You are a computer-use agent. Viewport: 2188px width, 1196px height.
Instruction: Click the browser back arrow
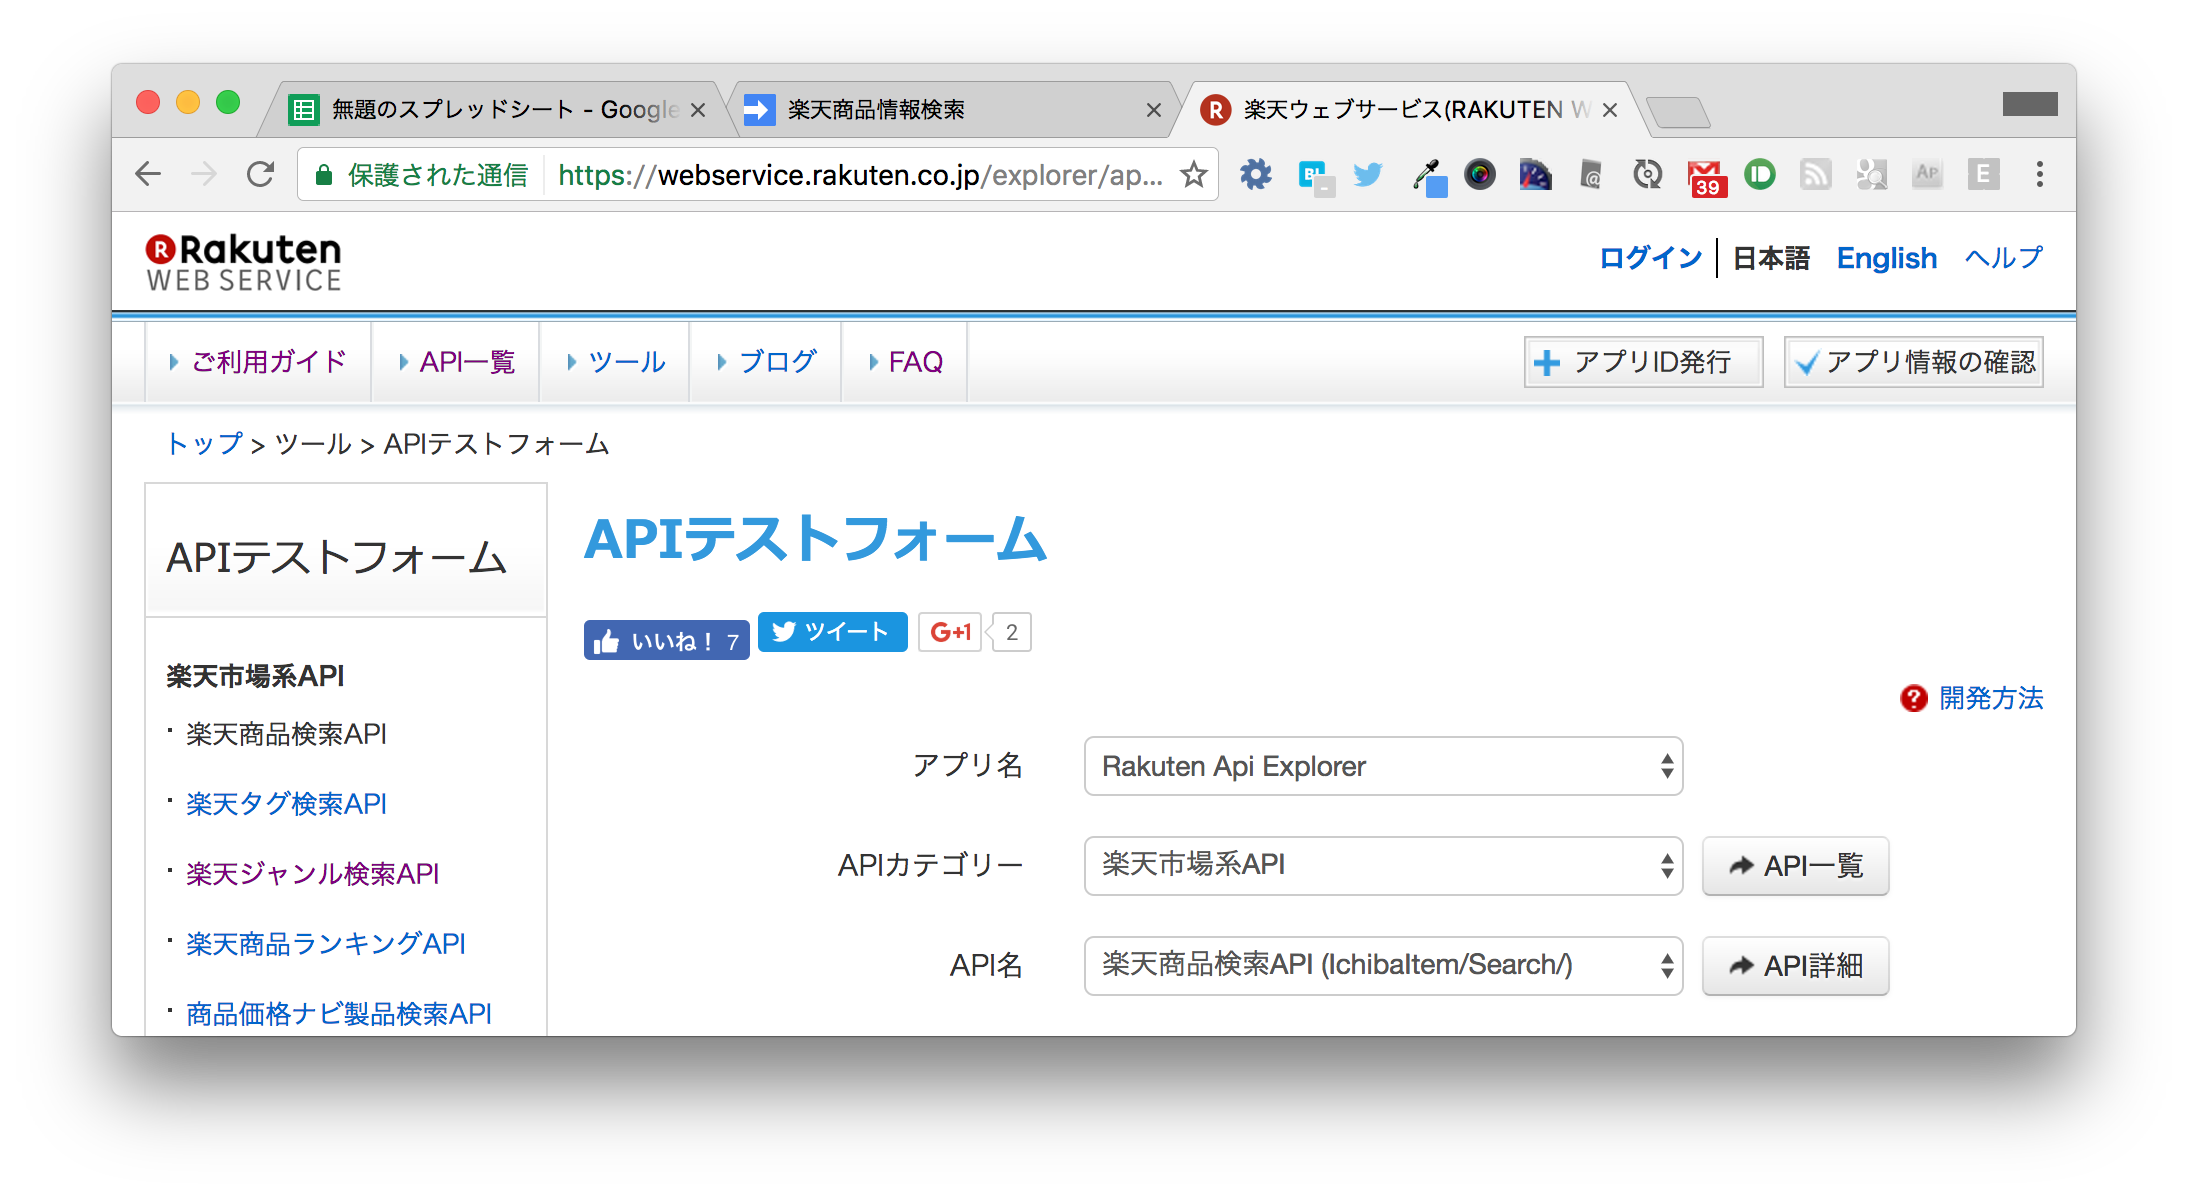148,174
